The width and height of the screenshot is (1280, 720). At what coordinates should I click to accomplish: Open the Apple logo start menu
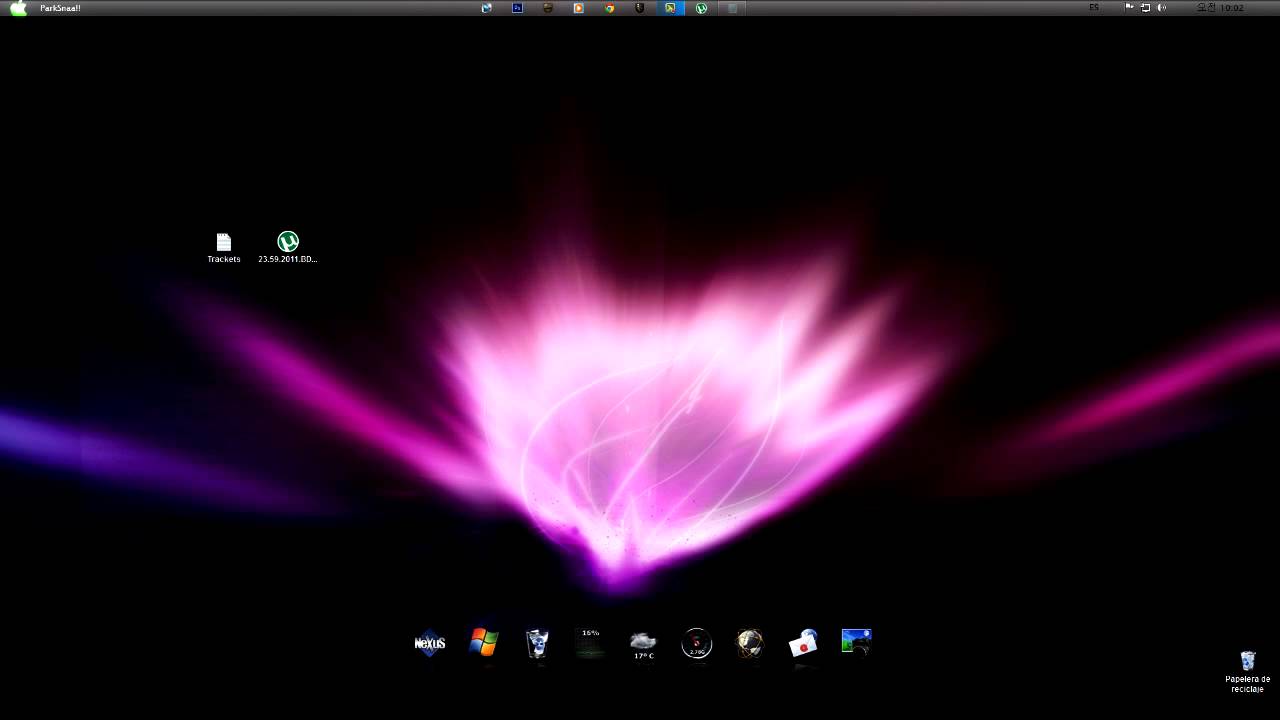pyautogui.click(x=18, y=7)
